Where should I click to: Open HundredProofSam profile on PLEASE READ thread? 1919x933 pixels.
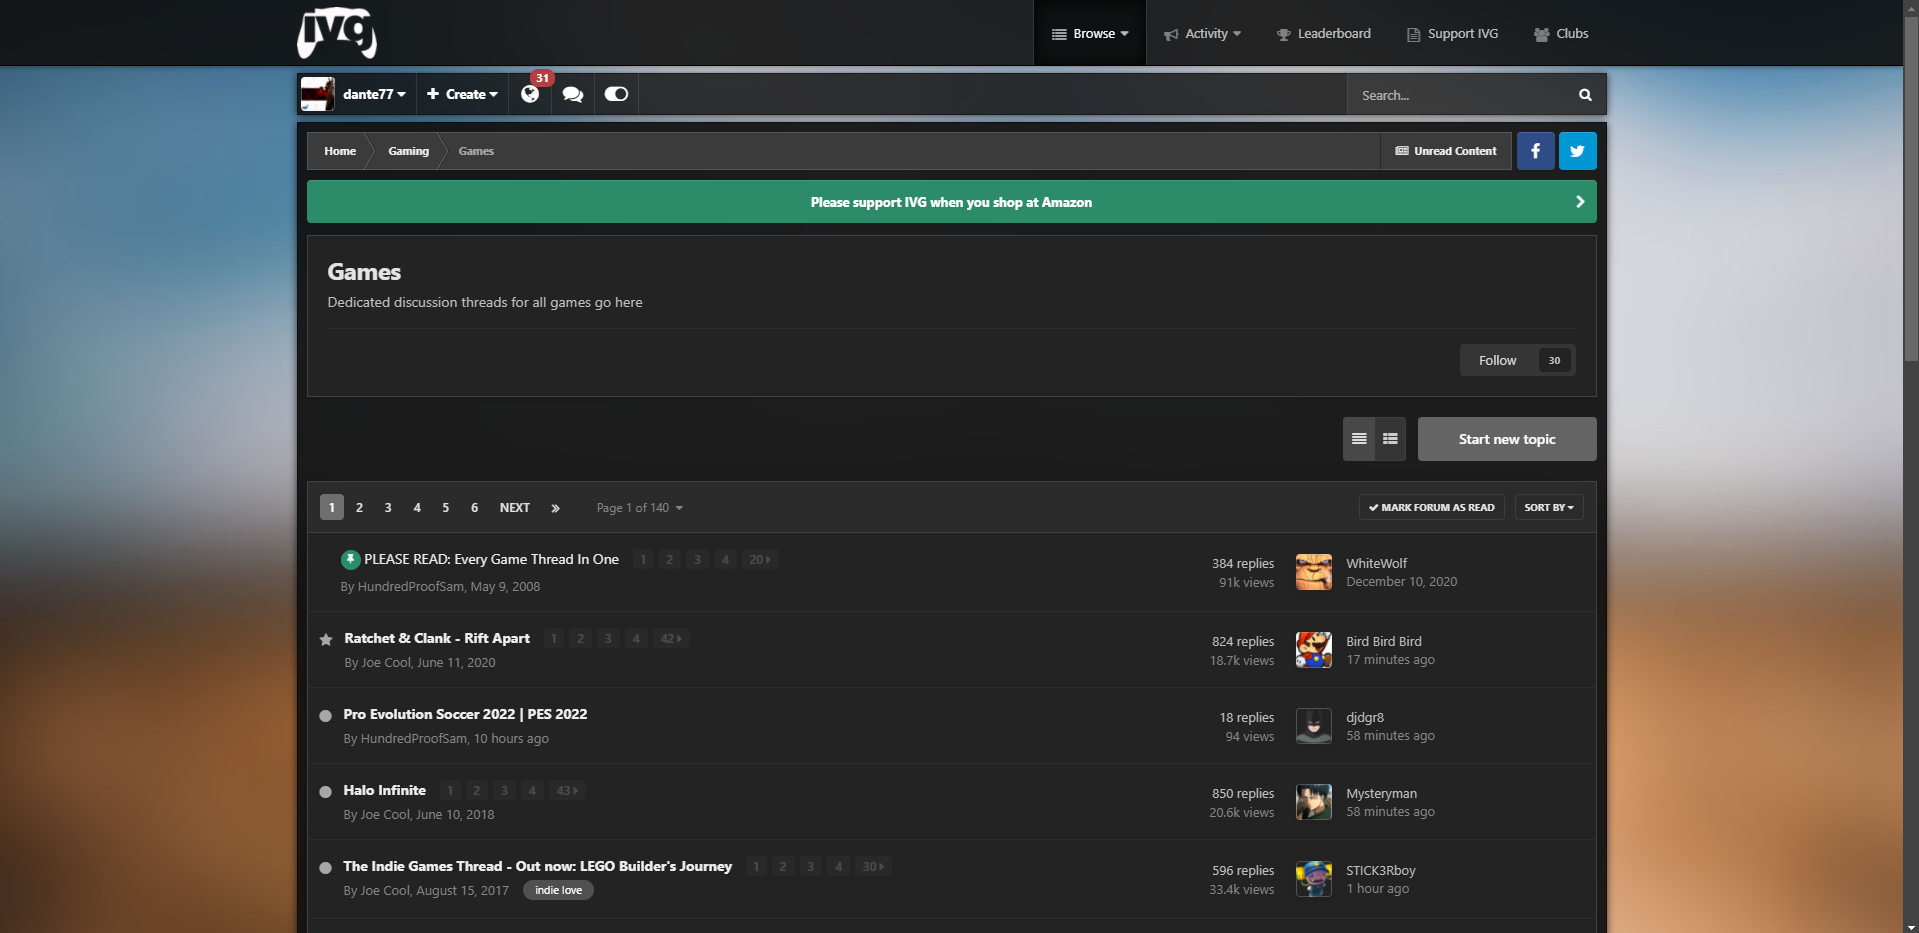[x=411, y=587]
